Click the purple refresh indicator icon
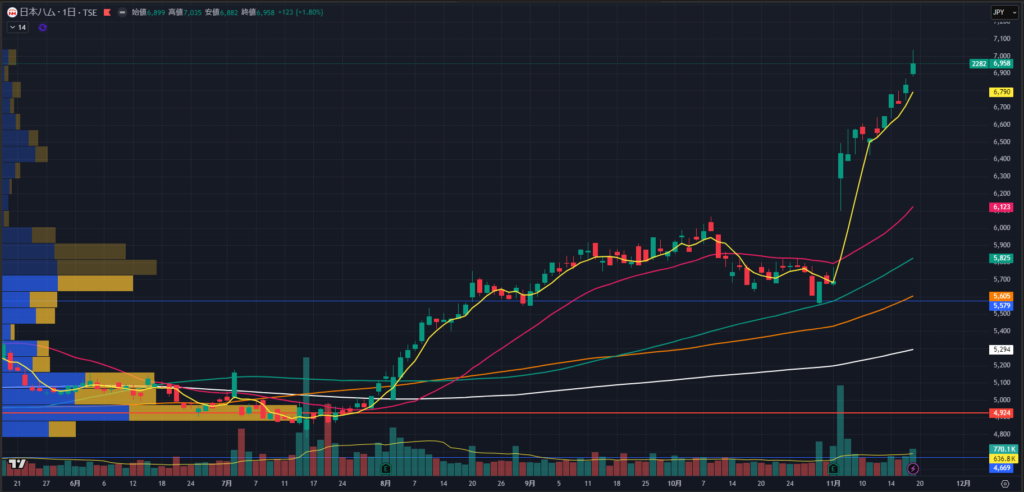 (42, 27)
